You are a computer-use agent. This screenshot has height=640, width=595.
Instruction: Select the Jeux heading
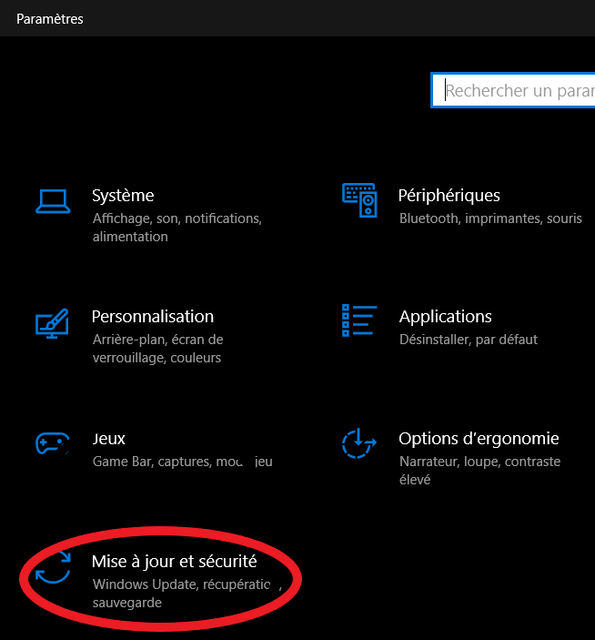(x=109, y=439)
